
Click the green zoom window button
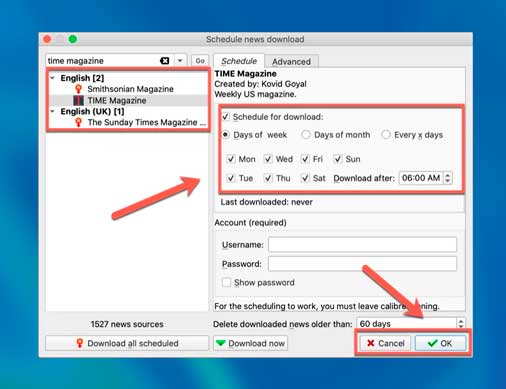[73, 39]
